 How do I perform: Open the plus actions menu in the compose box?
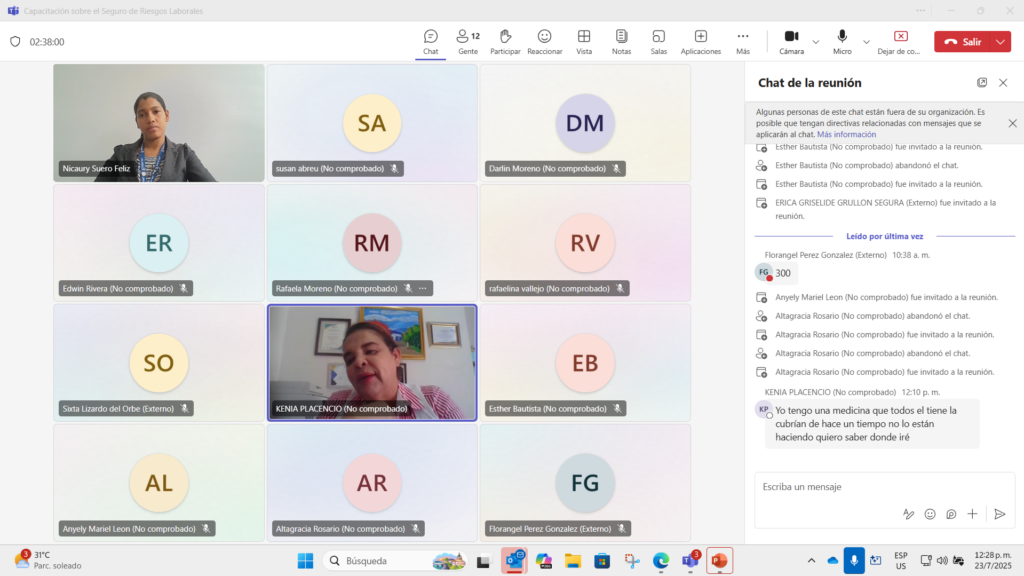972,514
